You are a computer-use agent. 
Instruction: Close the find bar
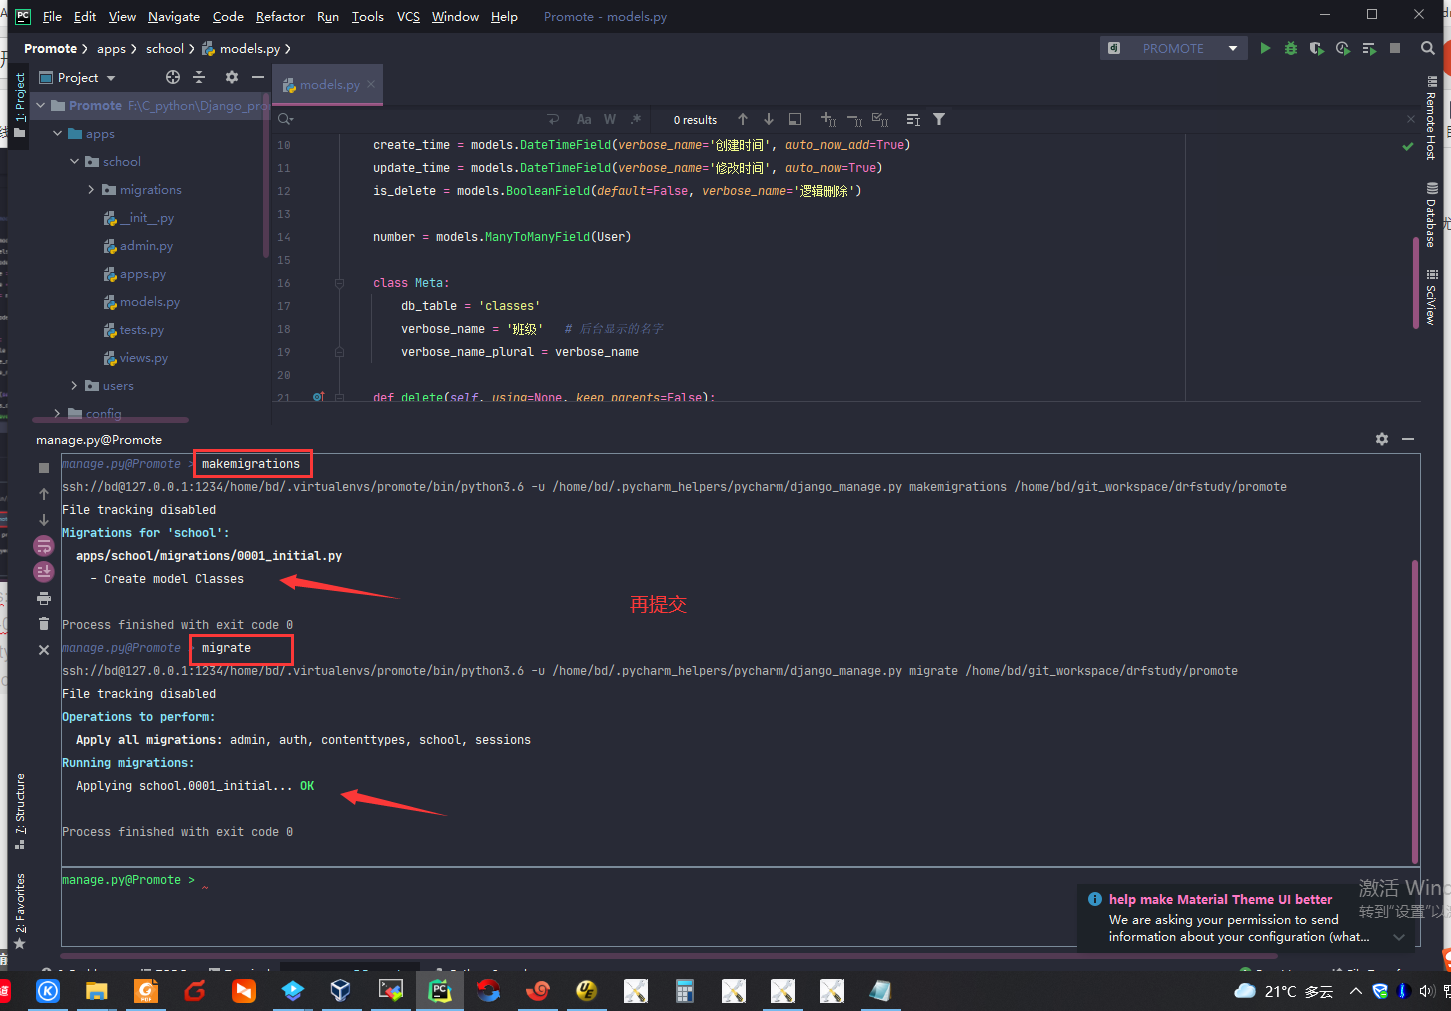point(1411,119)
